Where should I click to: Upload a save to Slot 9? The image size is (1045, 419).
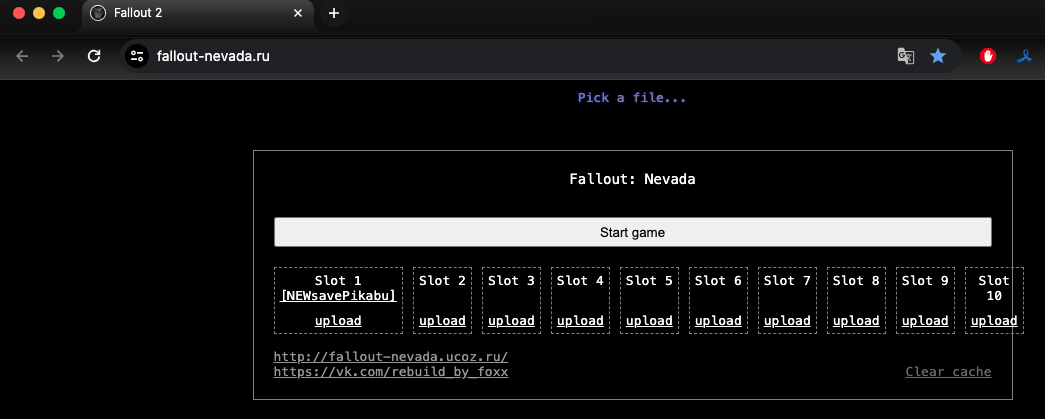coord(925,321)
